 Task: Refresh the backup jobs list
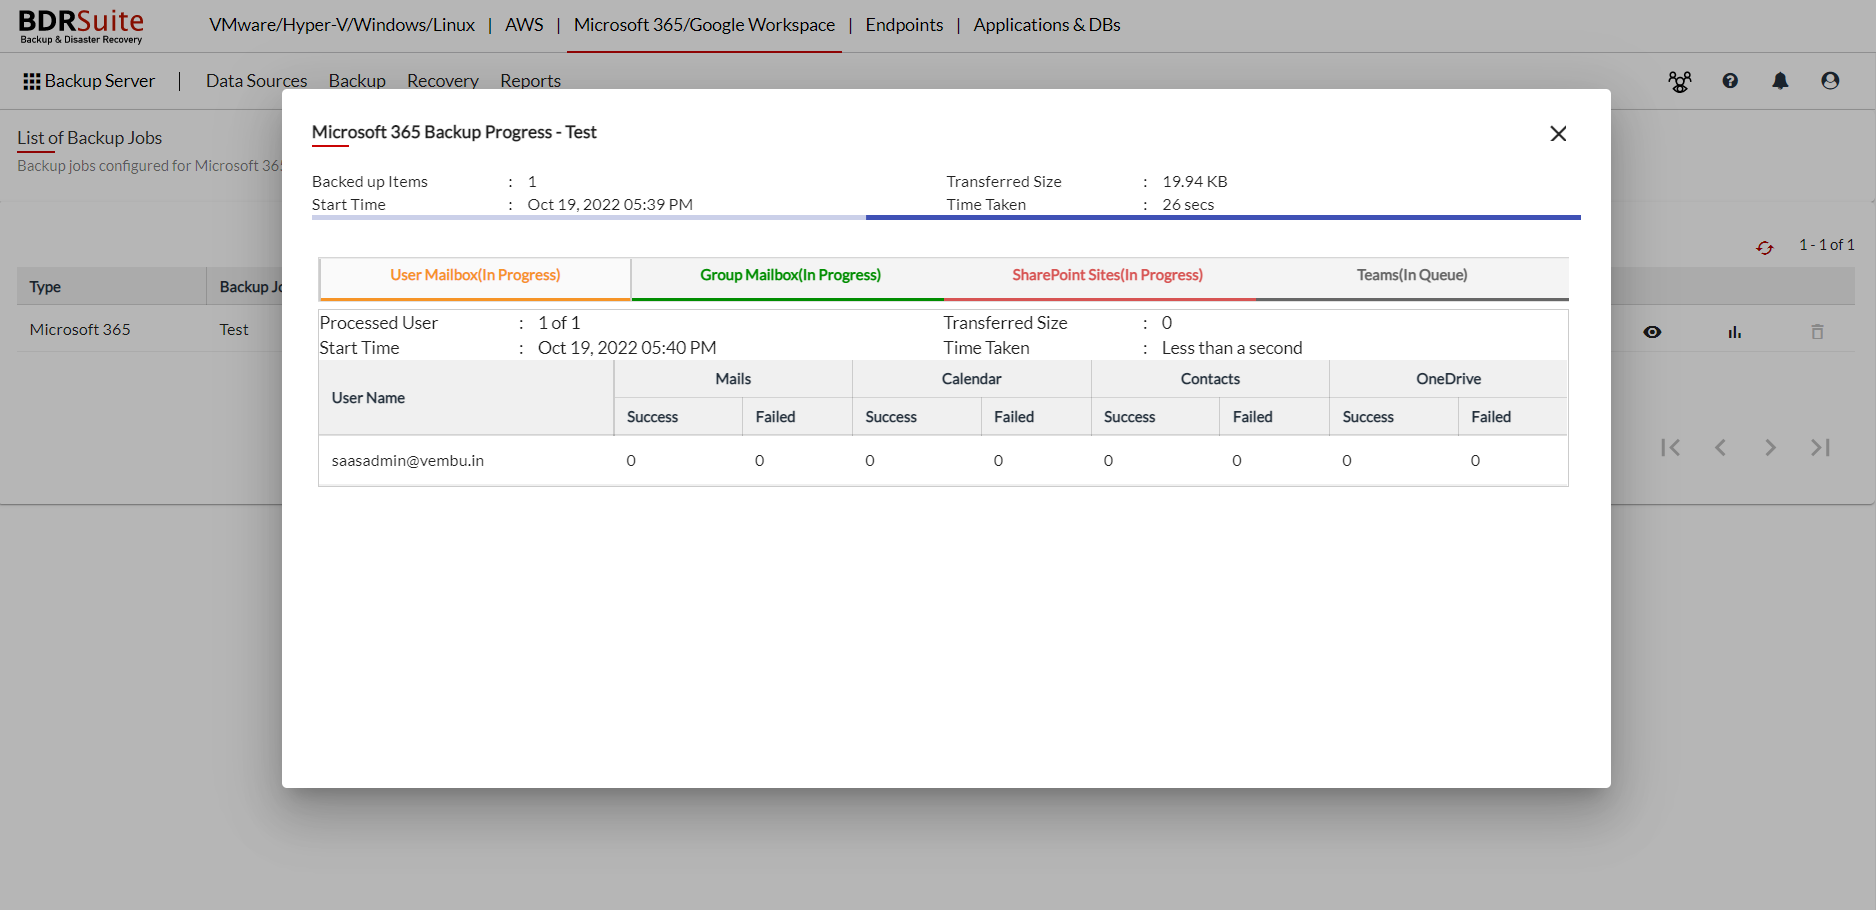tap(1765, 247)
